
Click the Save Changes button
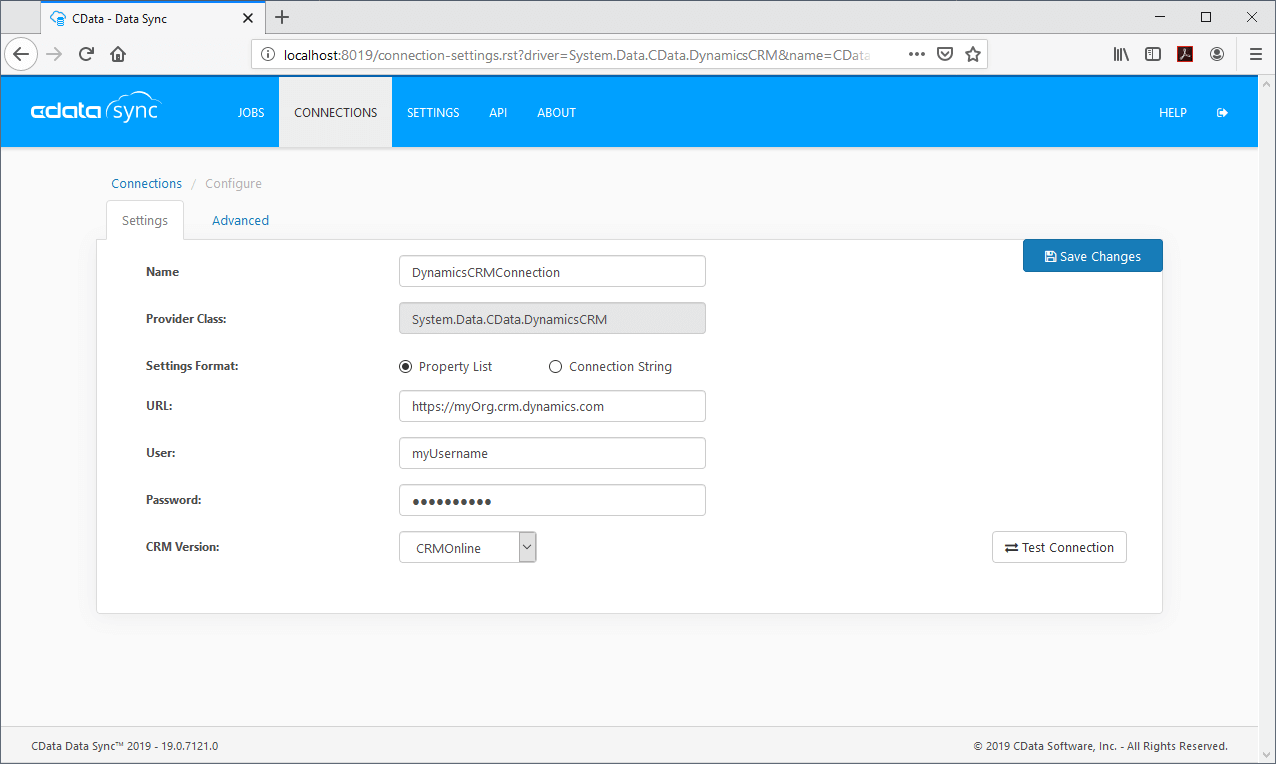pos(1092,256)
